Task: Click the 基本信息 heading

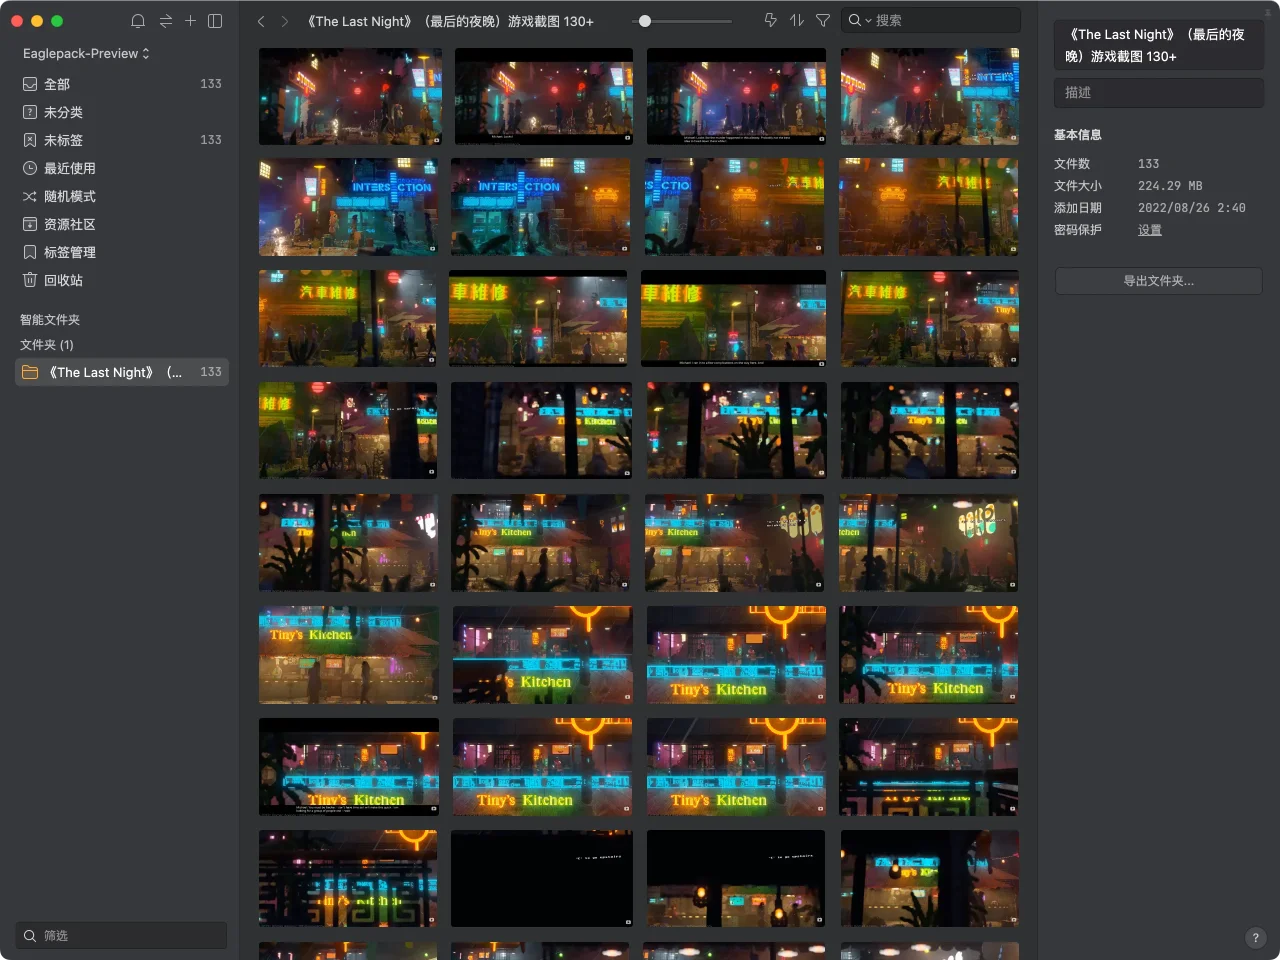Action: click(x=1078, y=135)
